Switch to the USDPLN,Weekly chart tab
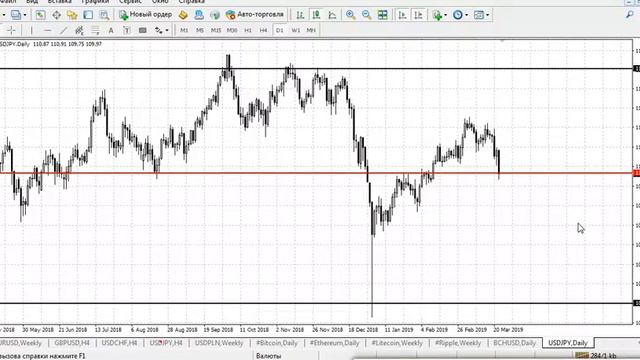The image size is (640, 360). (x=219, y=343)
